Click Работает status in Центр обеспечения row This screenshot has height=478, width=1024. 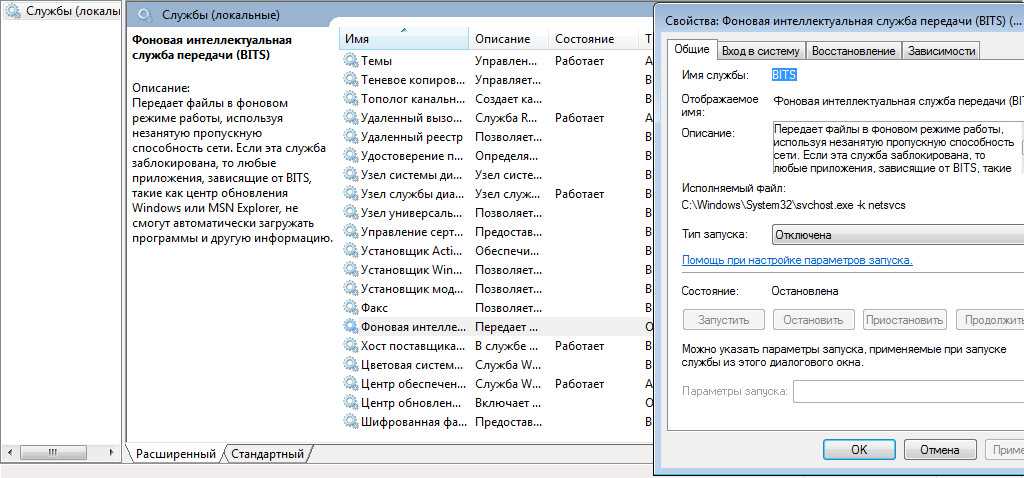(579, 383)
